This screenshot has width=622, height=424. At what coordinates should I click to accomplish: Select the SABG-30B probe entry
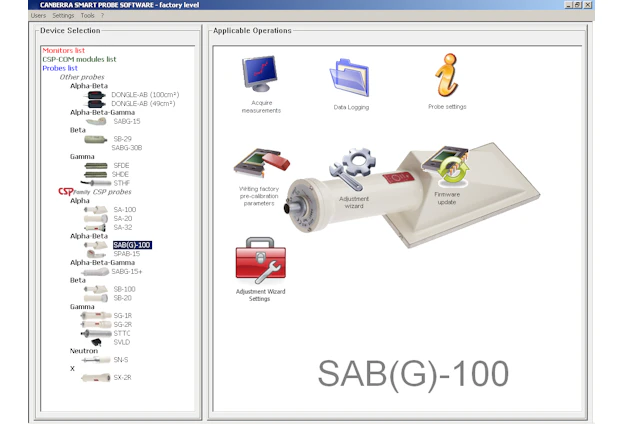pos(127,148)
